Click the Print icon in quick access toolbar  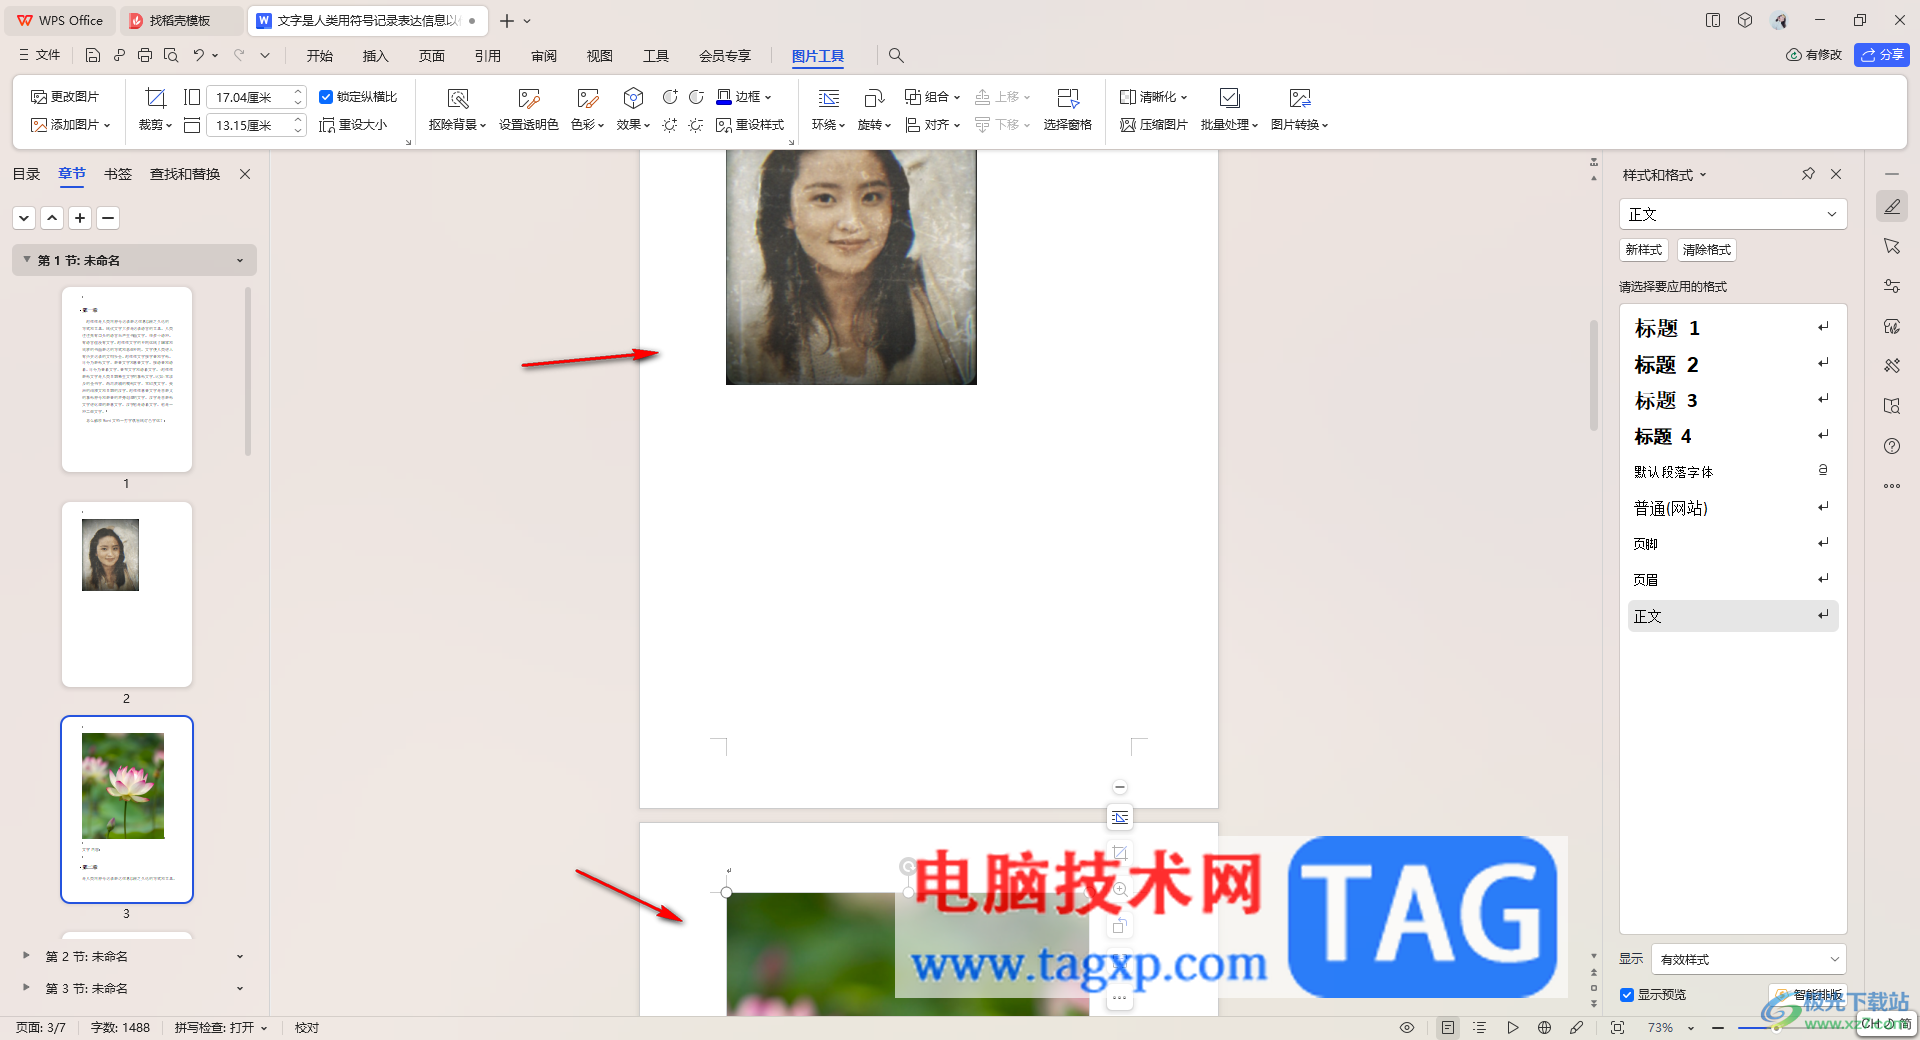[145, 55]
